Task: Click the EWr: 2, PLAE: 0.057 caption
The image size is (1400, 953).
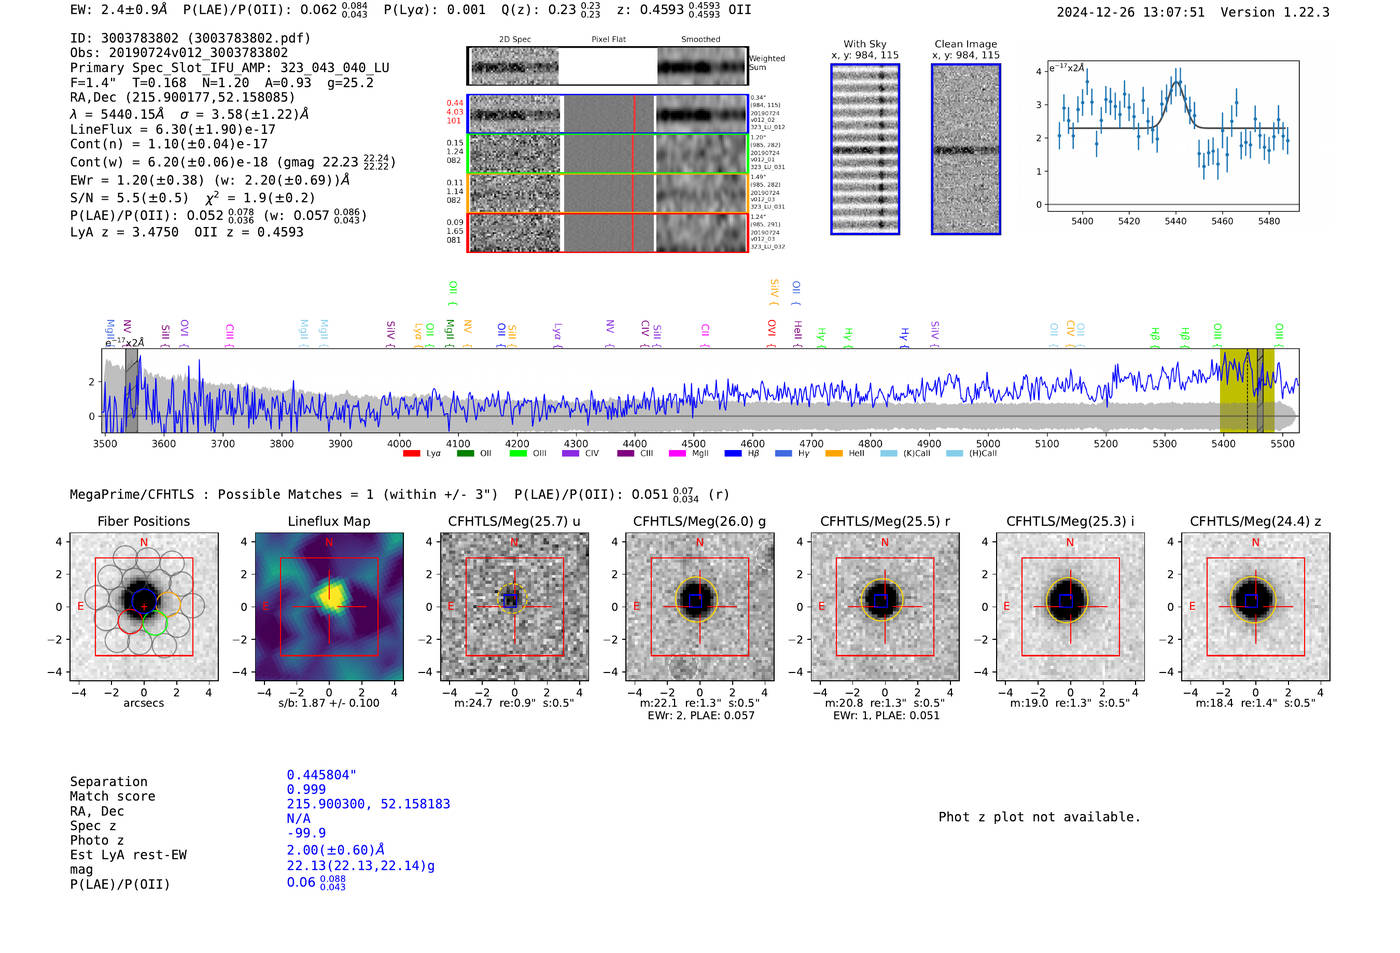Action: (701, 716)
